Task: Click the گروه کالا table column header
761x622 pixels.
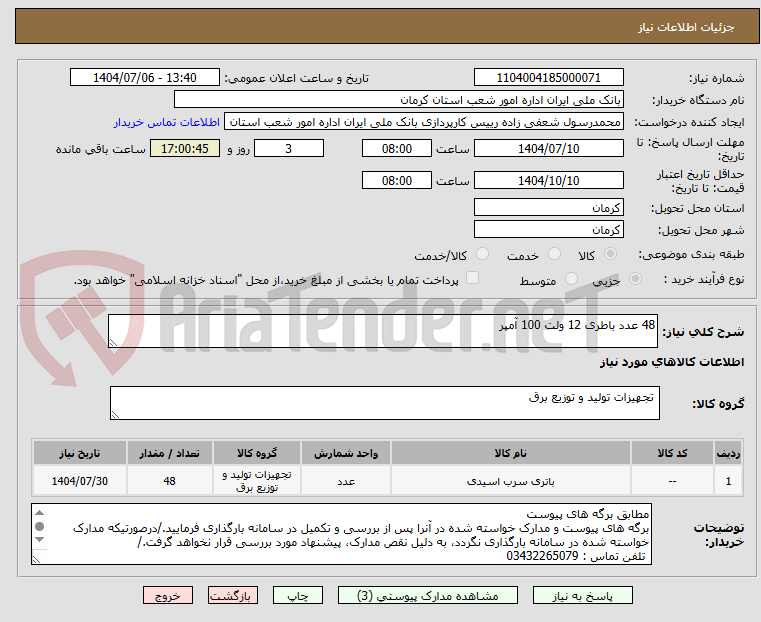Action: pos(257,453)
